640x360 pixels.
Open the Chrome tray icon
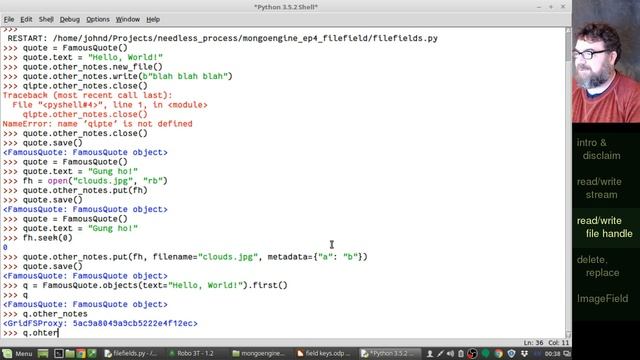(x=499, y=353)
